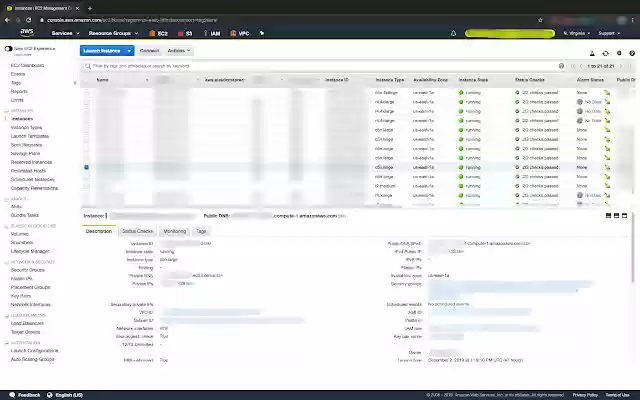640x400 pixels.
Task: Uncheck the selected instance row checkbox
Action: click(x=86, y=167)
